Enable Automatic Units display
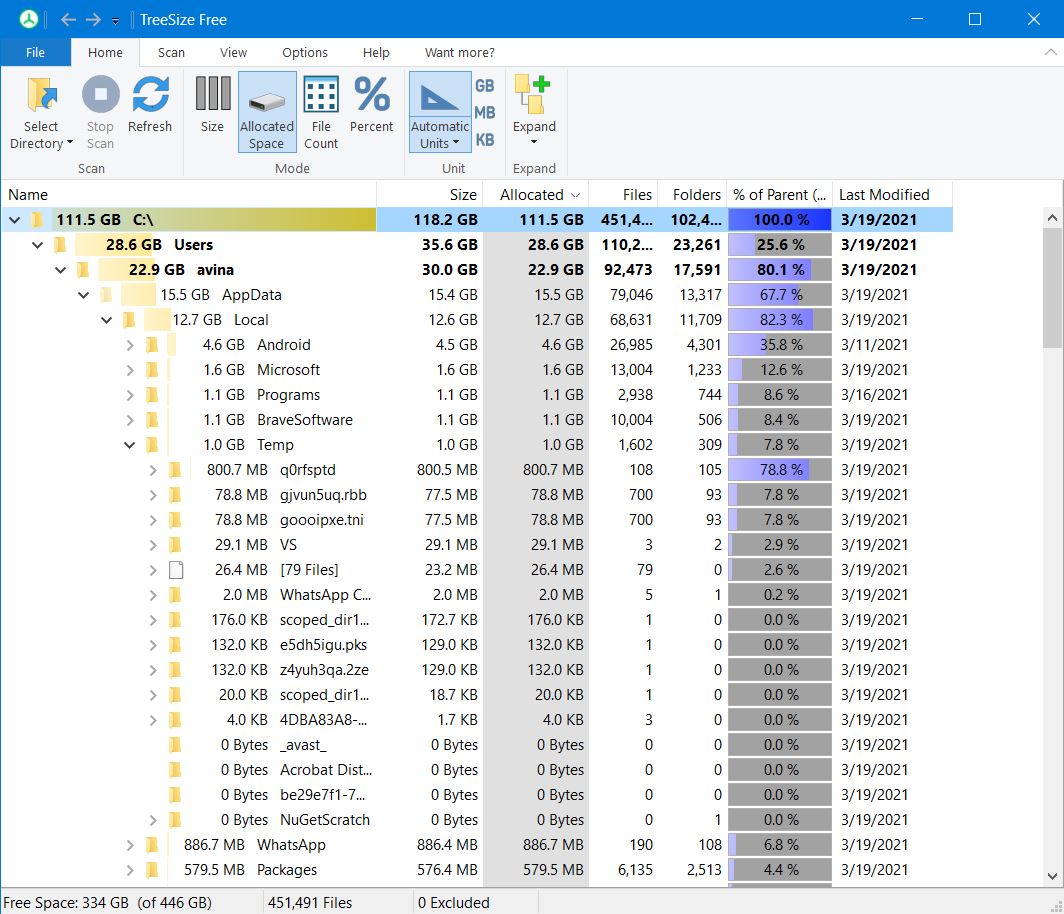The width and height of the screenshot is (1064, 914). click(440, 113)
